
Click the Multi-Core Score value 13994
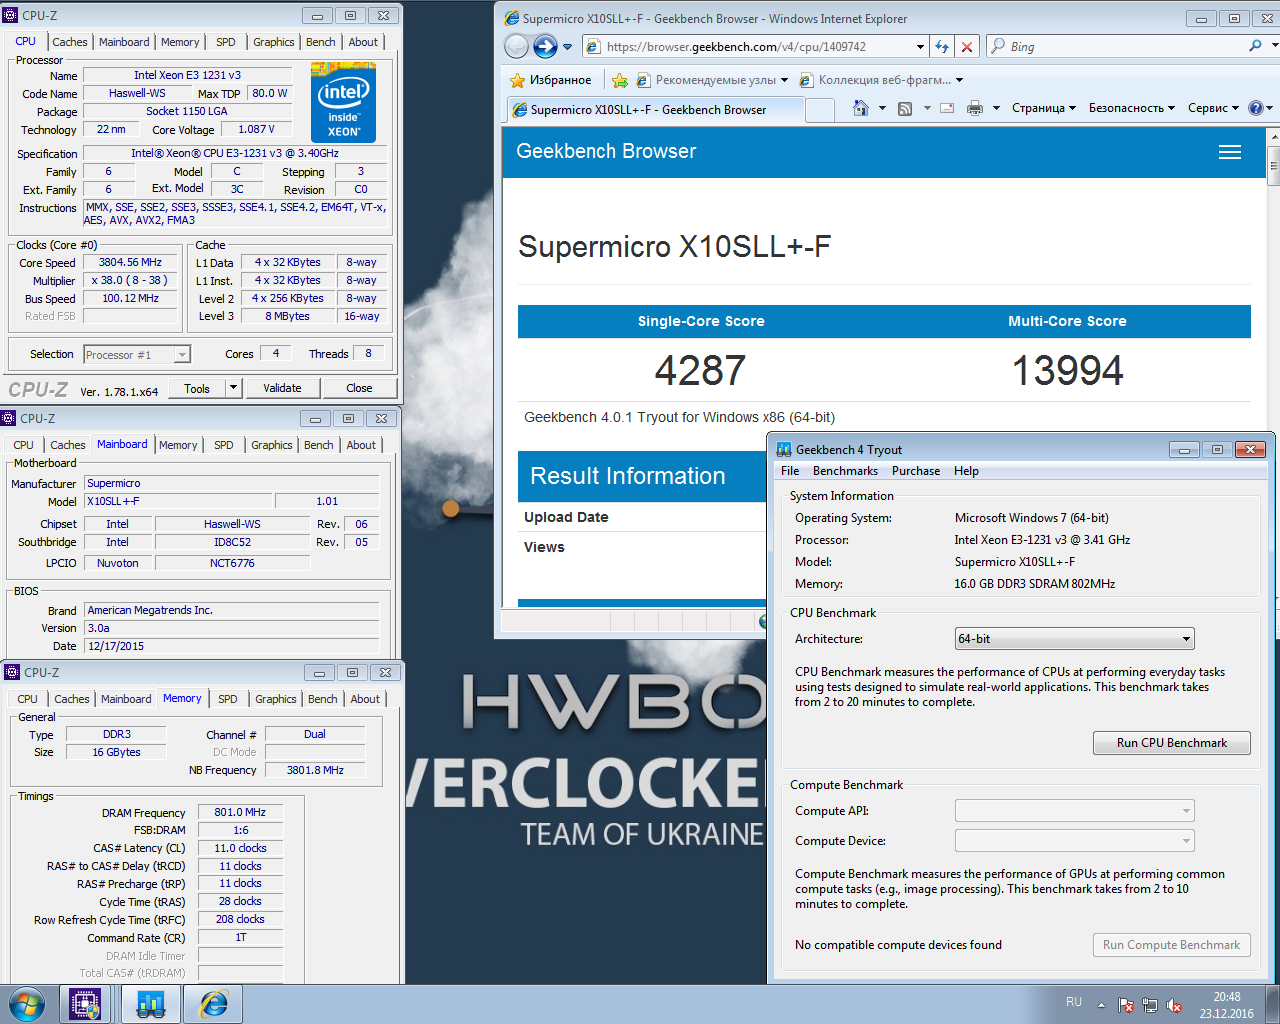coord(1067,371)
